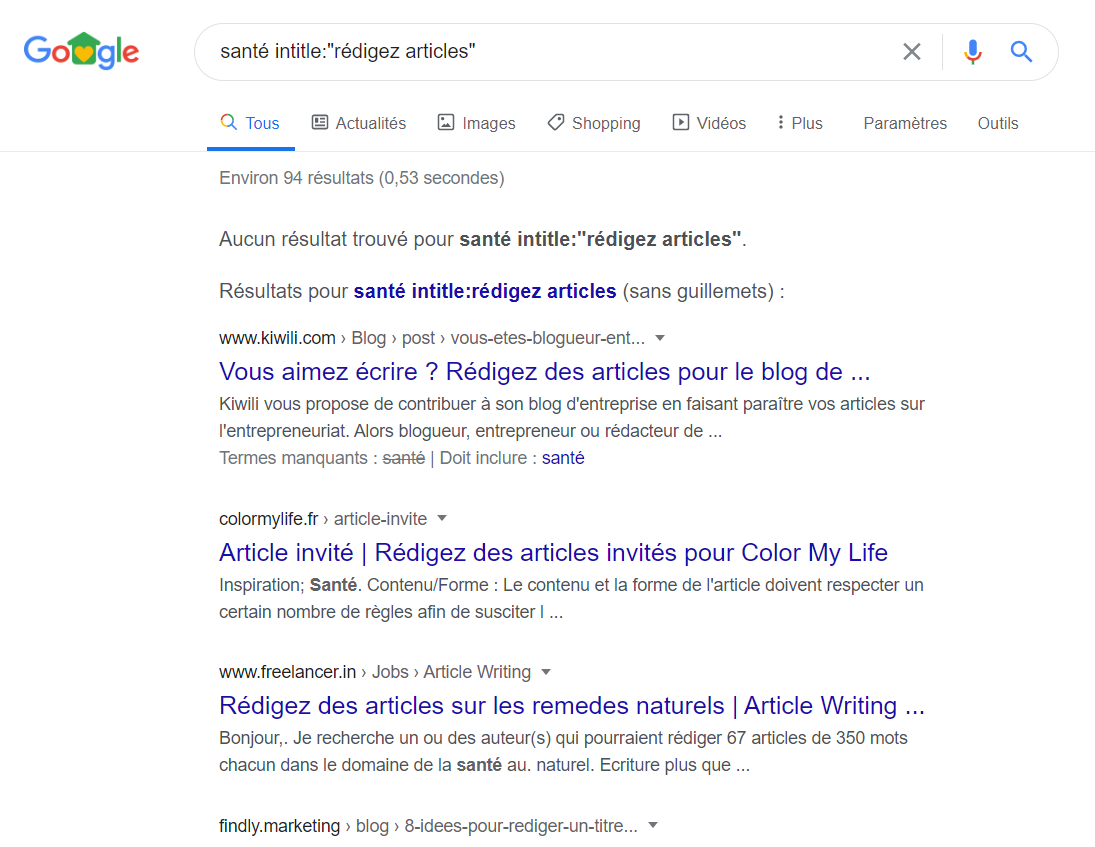Click the Aucun résultat trouvé message

pyautogui.click(x=483, y=240)
